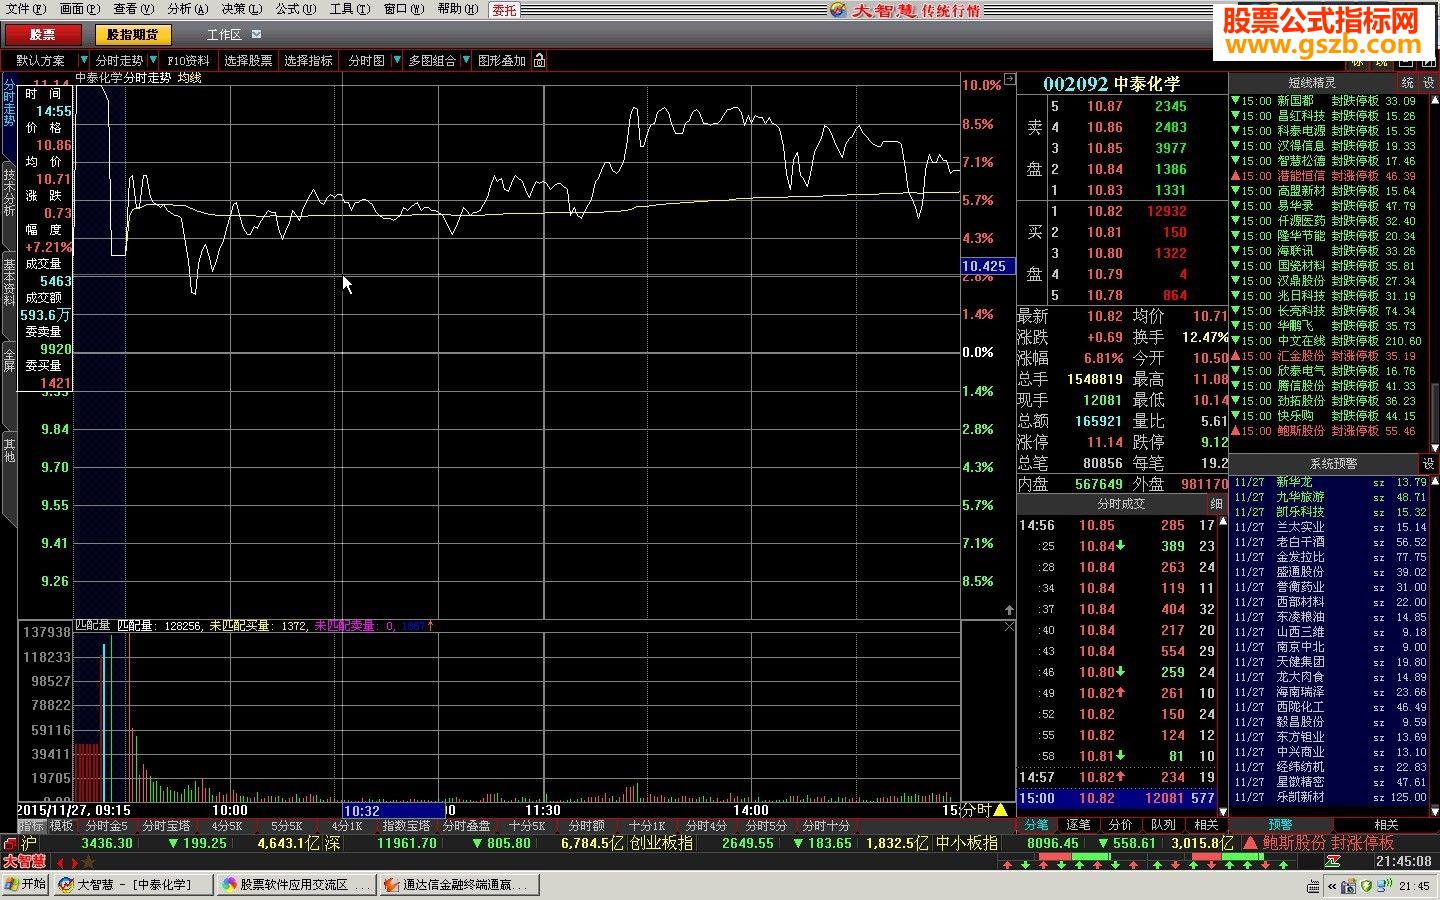Click the red 股票 button

[x=43, y=34]
